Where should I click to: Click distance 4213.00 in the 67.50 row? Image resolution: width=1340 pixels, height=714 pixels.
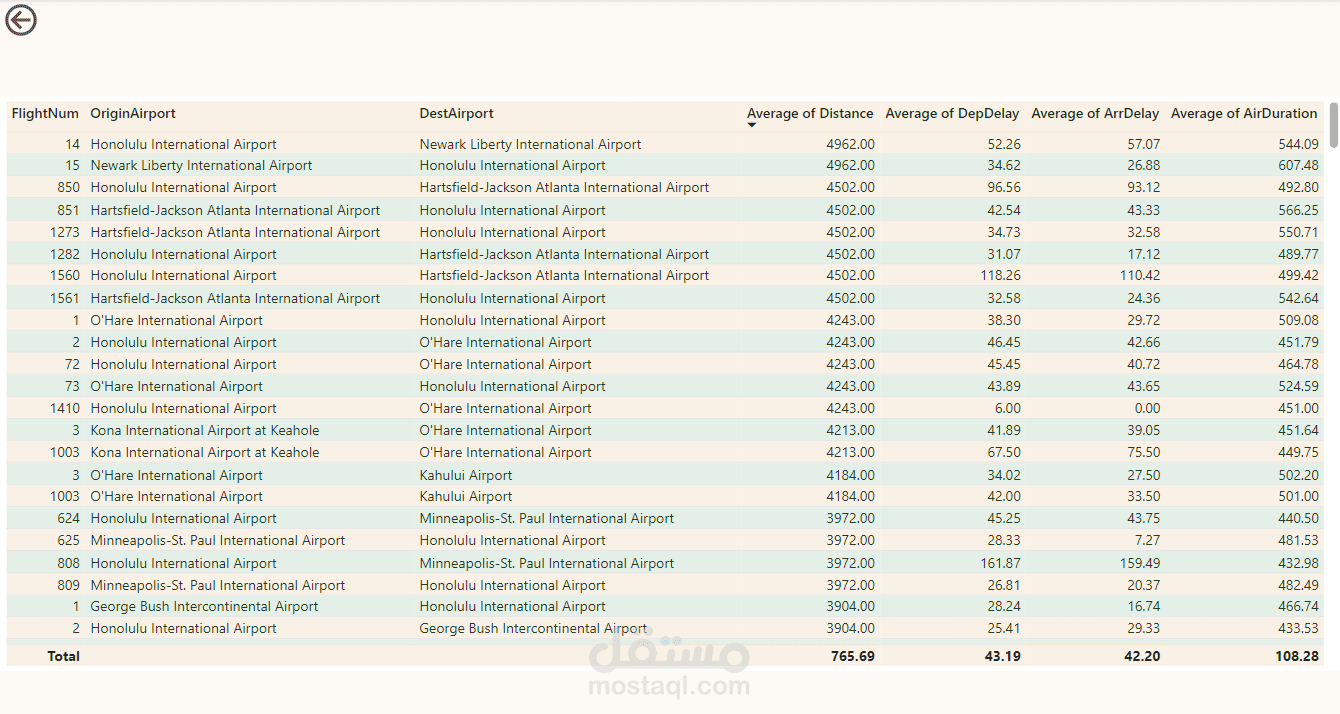(x=850, y=452)
